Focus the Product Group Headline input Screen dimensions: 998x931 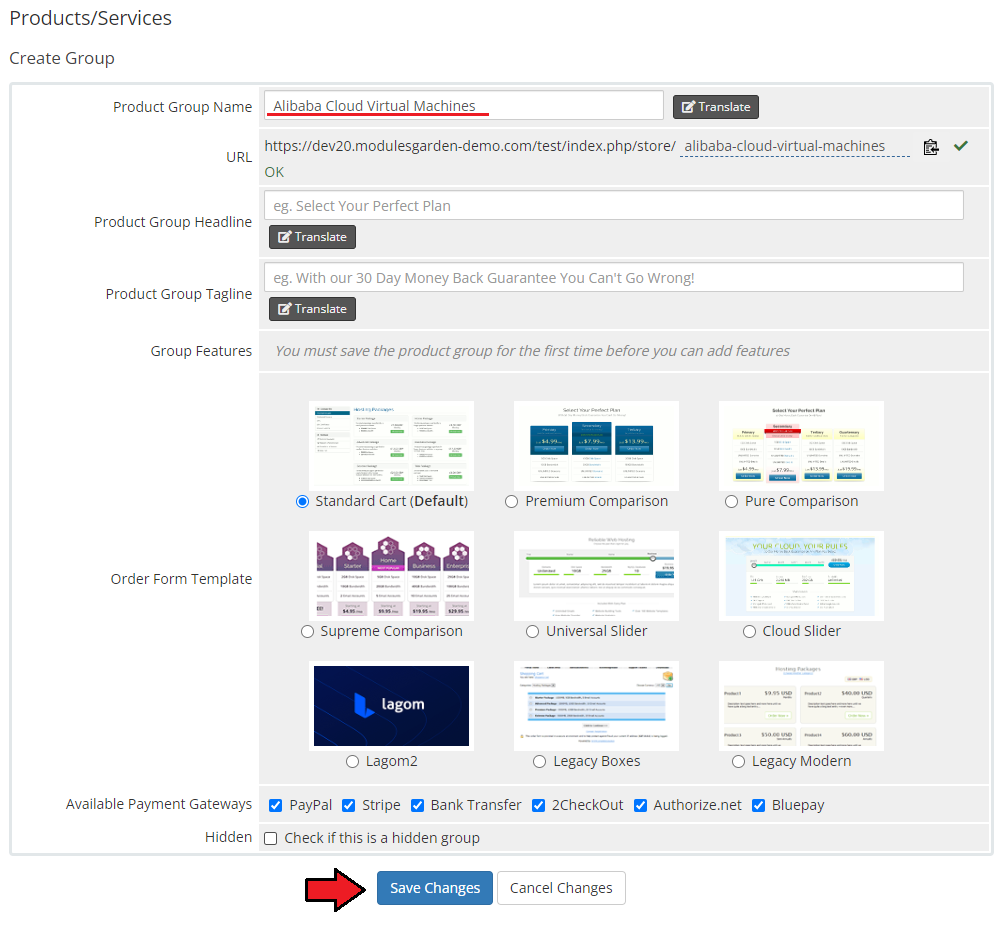click(x=614, y=206)
